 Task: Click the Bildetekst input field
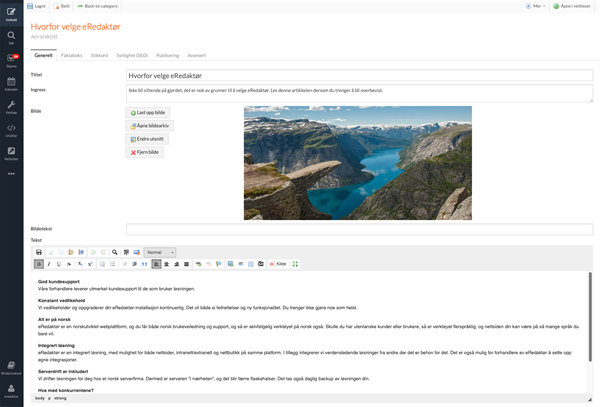click(x=359, y=229)
